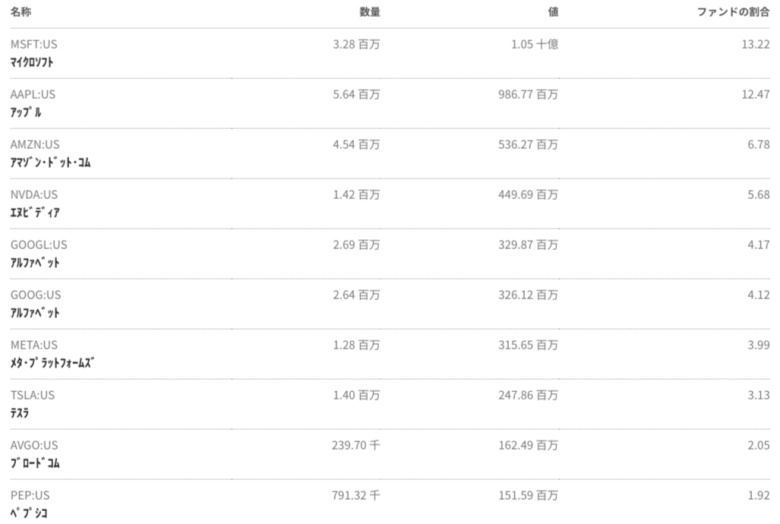The width and height of the screenshot is (780, 524).
Task: Click the ファンドの割合 column header
Action: point(733,12)
